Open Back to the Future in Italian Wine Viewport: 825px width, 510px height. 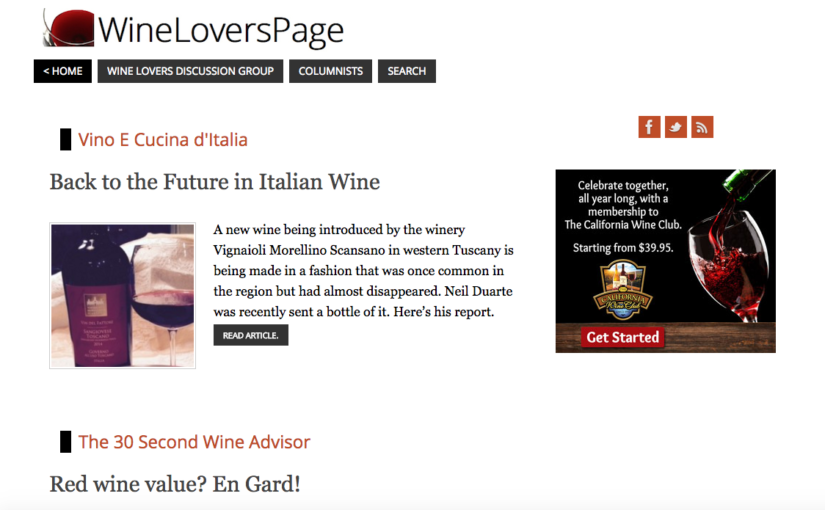pos(215,182)
